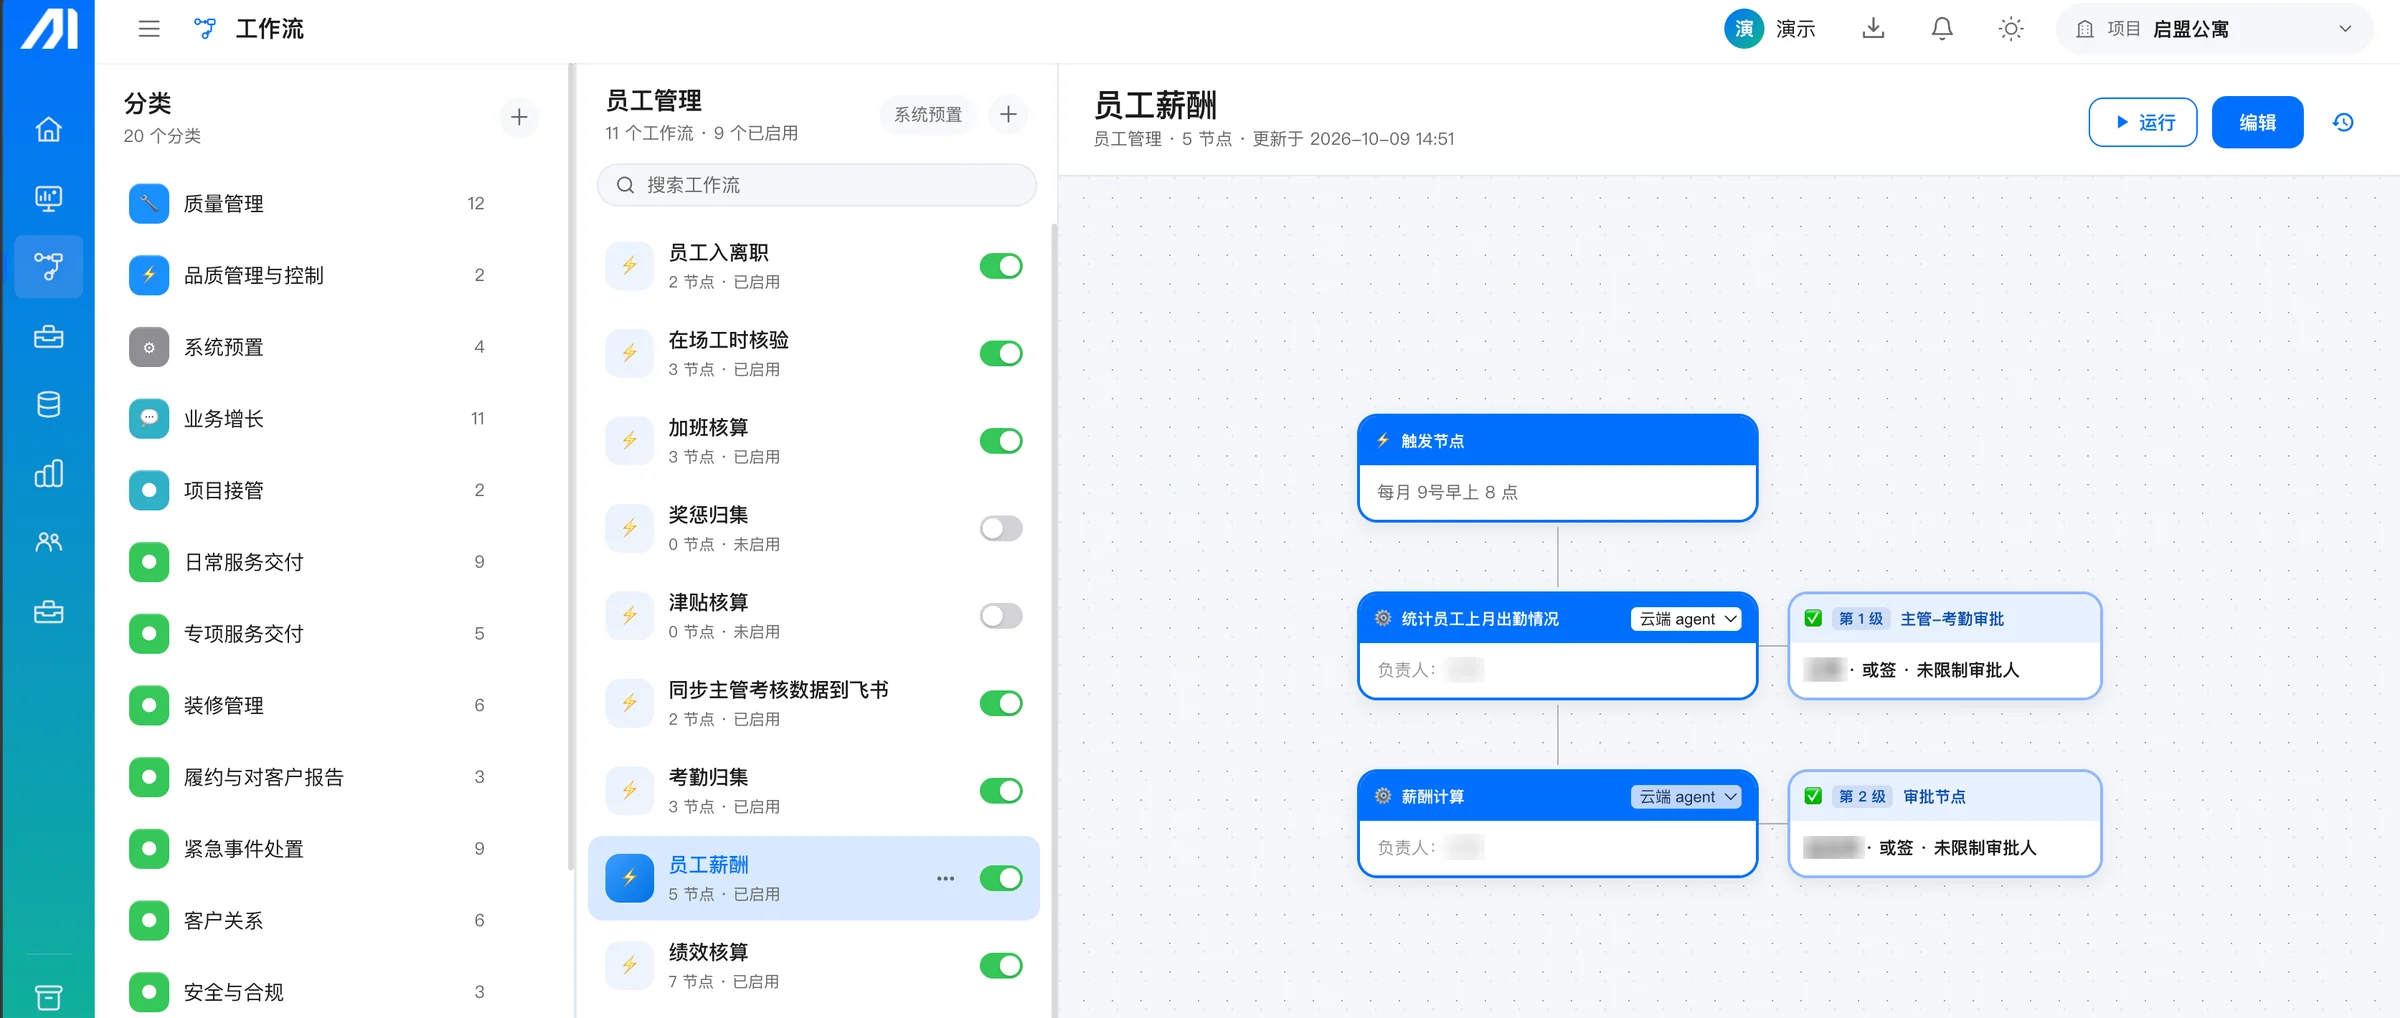Add a new workflow in 员工管理
This screenshot has height=1018, width=2400.
click(x=1008, y=115)
